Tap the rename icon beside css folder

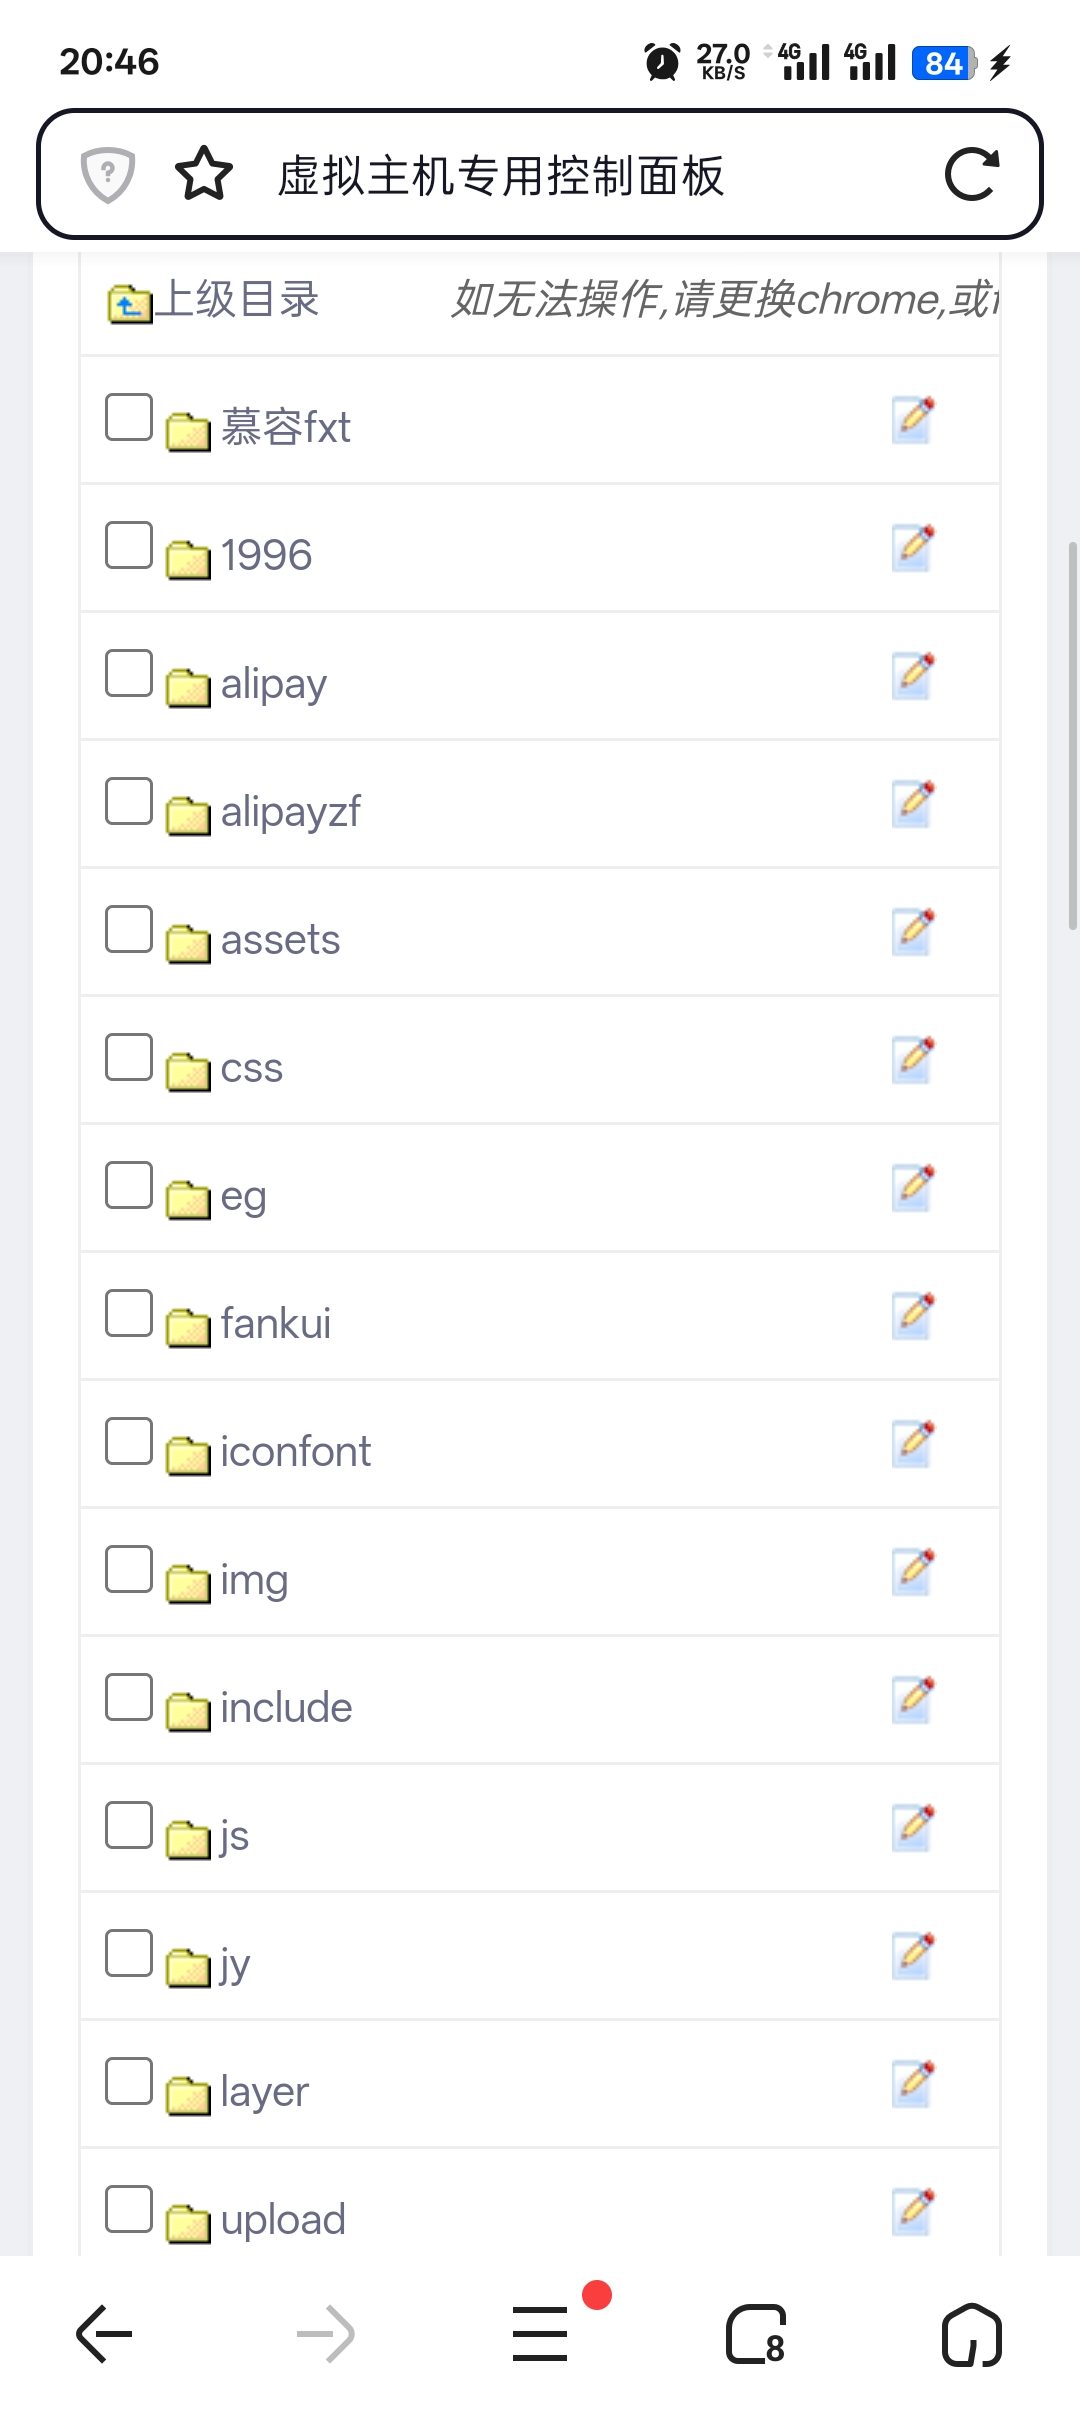[912, 1060]
